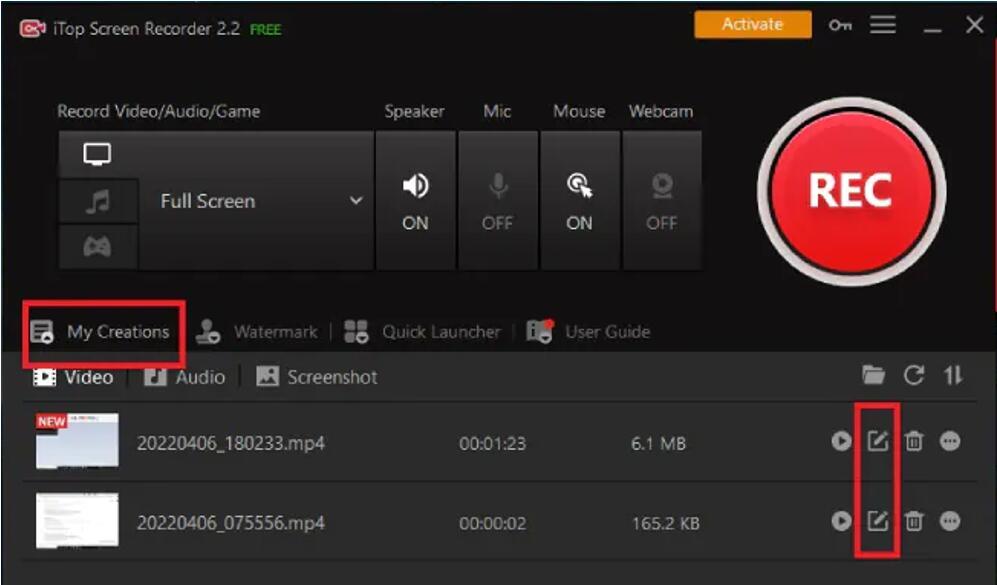Click the orange Activate button
This screenshot has width=997, height=585.
753,25
